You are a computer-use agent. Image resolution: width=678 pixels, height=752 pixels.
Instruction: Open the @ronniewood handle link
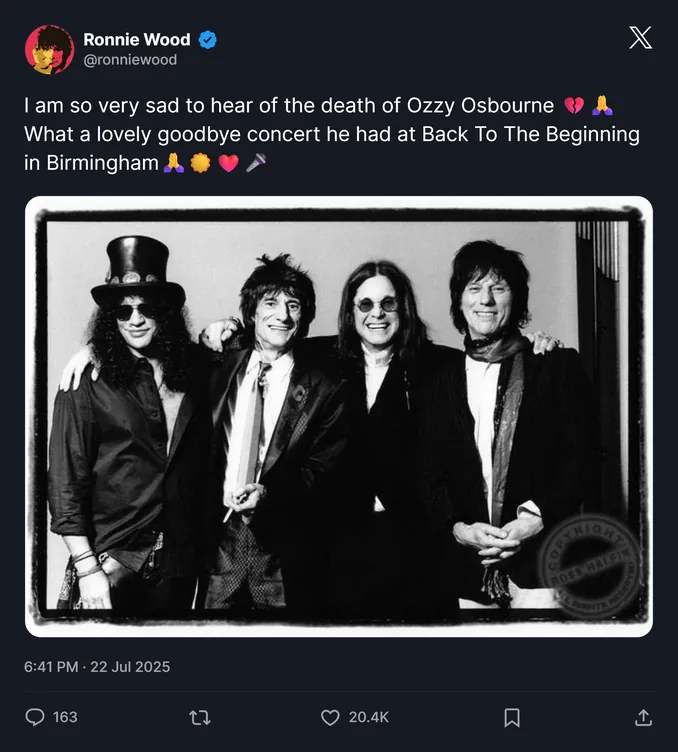pyautogui.click(x=130, y=59)
